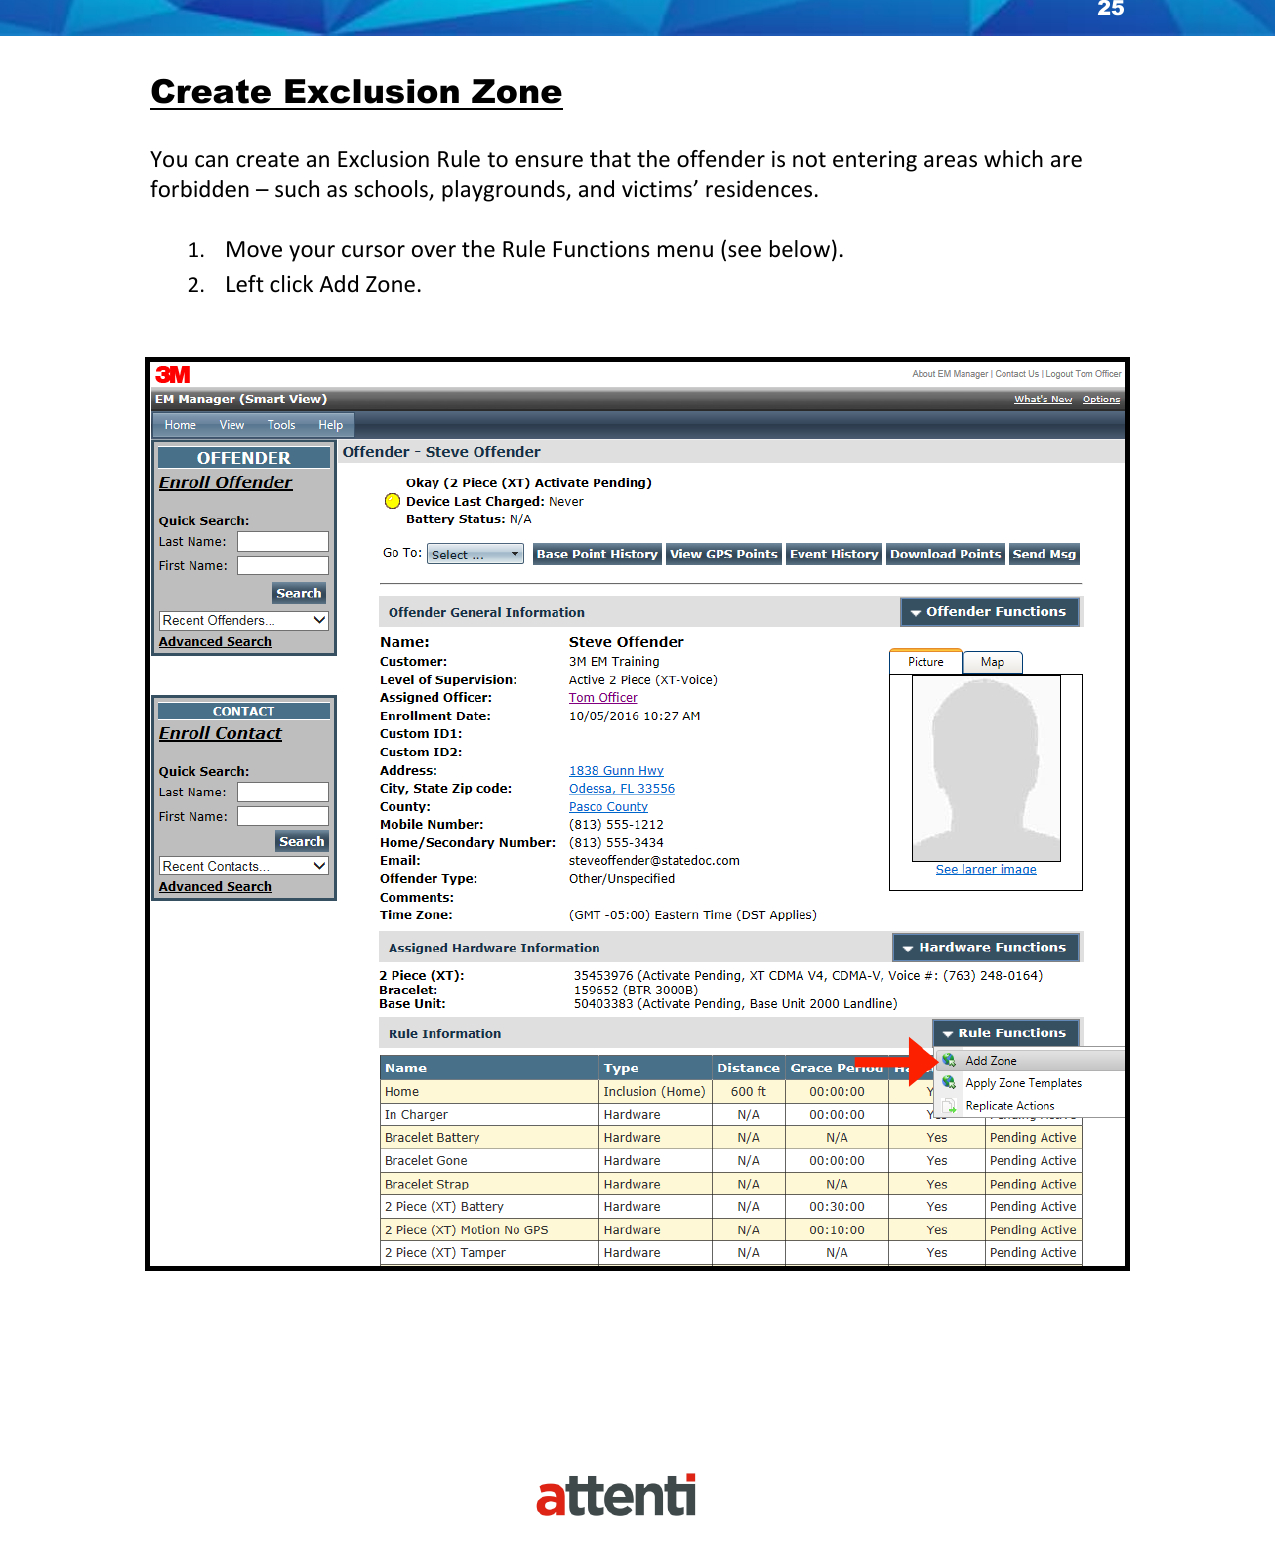Switch to the Map tab
This screenshot has width=1275, height=1568.
(993, 662)
